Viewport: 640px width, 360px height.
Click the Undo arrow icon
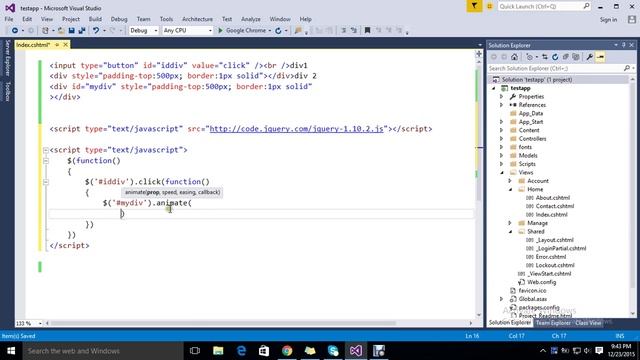click(96, 31)
